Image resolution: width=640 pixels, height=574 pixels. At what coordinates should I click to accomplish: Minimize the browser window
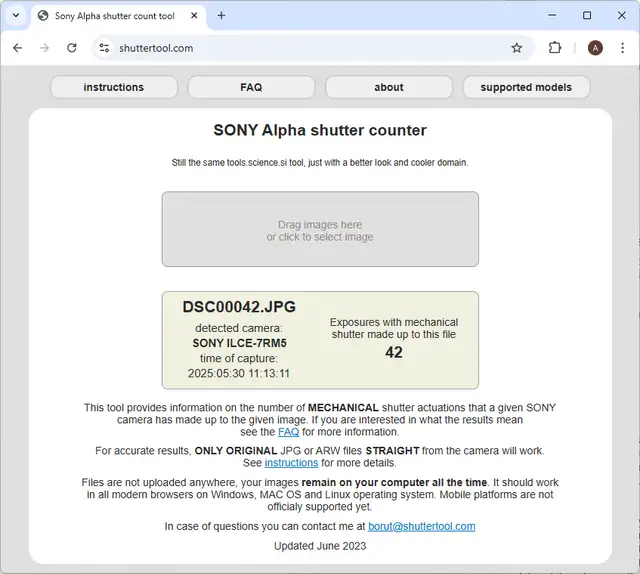pos(552,16)
